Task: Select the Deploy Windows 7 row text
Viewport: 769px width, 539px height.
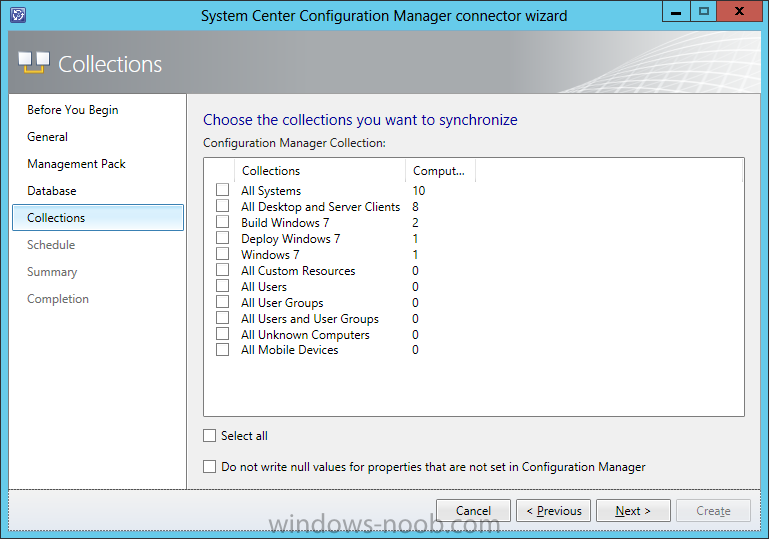Action: click(x=290, y=239)
